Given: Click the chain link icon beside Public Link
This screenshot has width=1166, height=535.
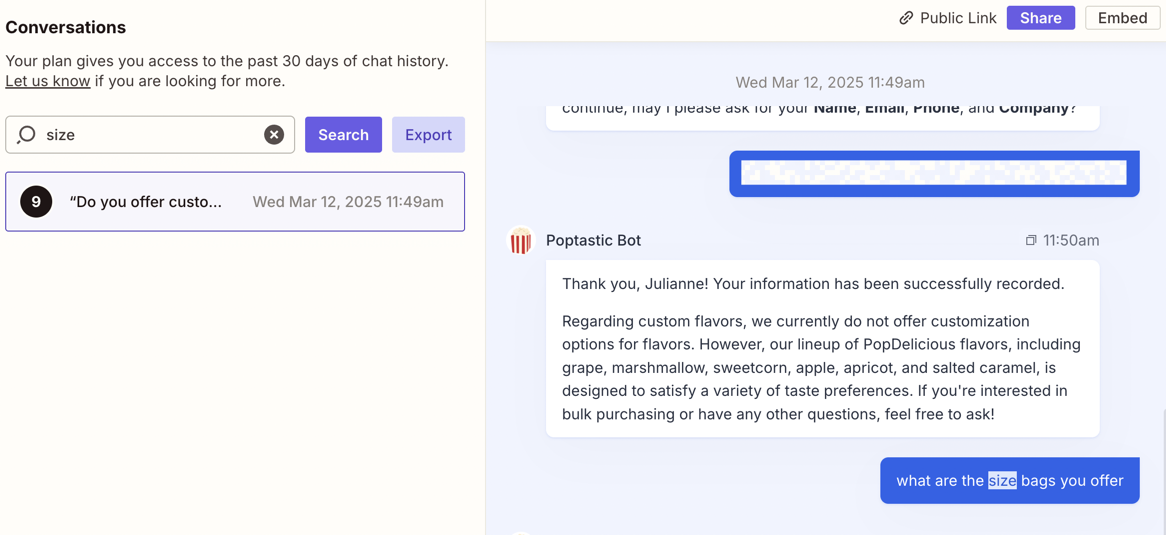Looking at the screenshot, I should pyautogui.click(x=906, y=18).
